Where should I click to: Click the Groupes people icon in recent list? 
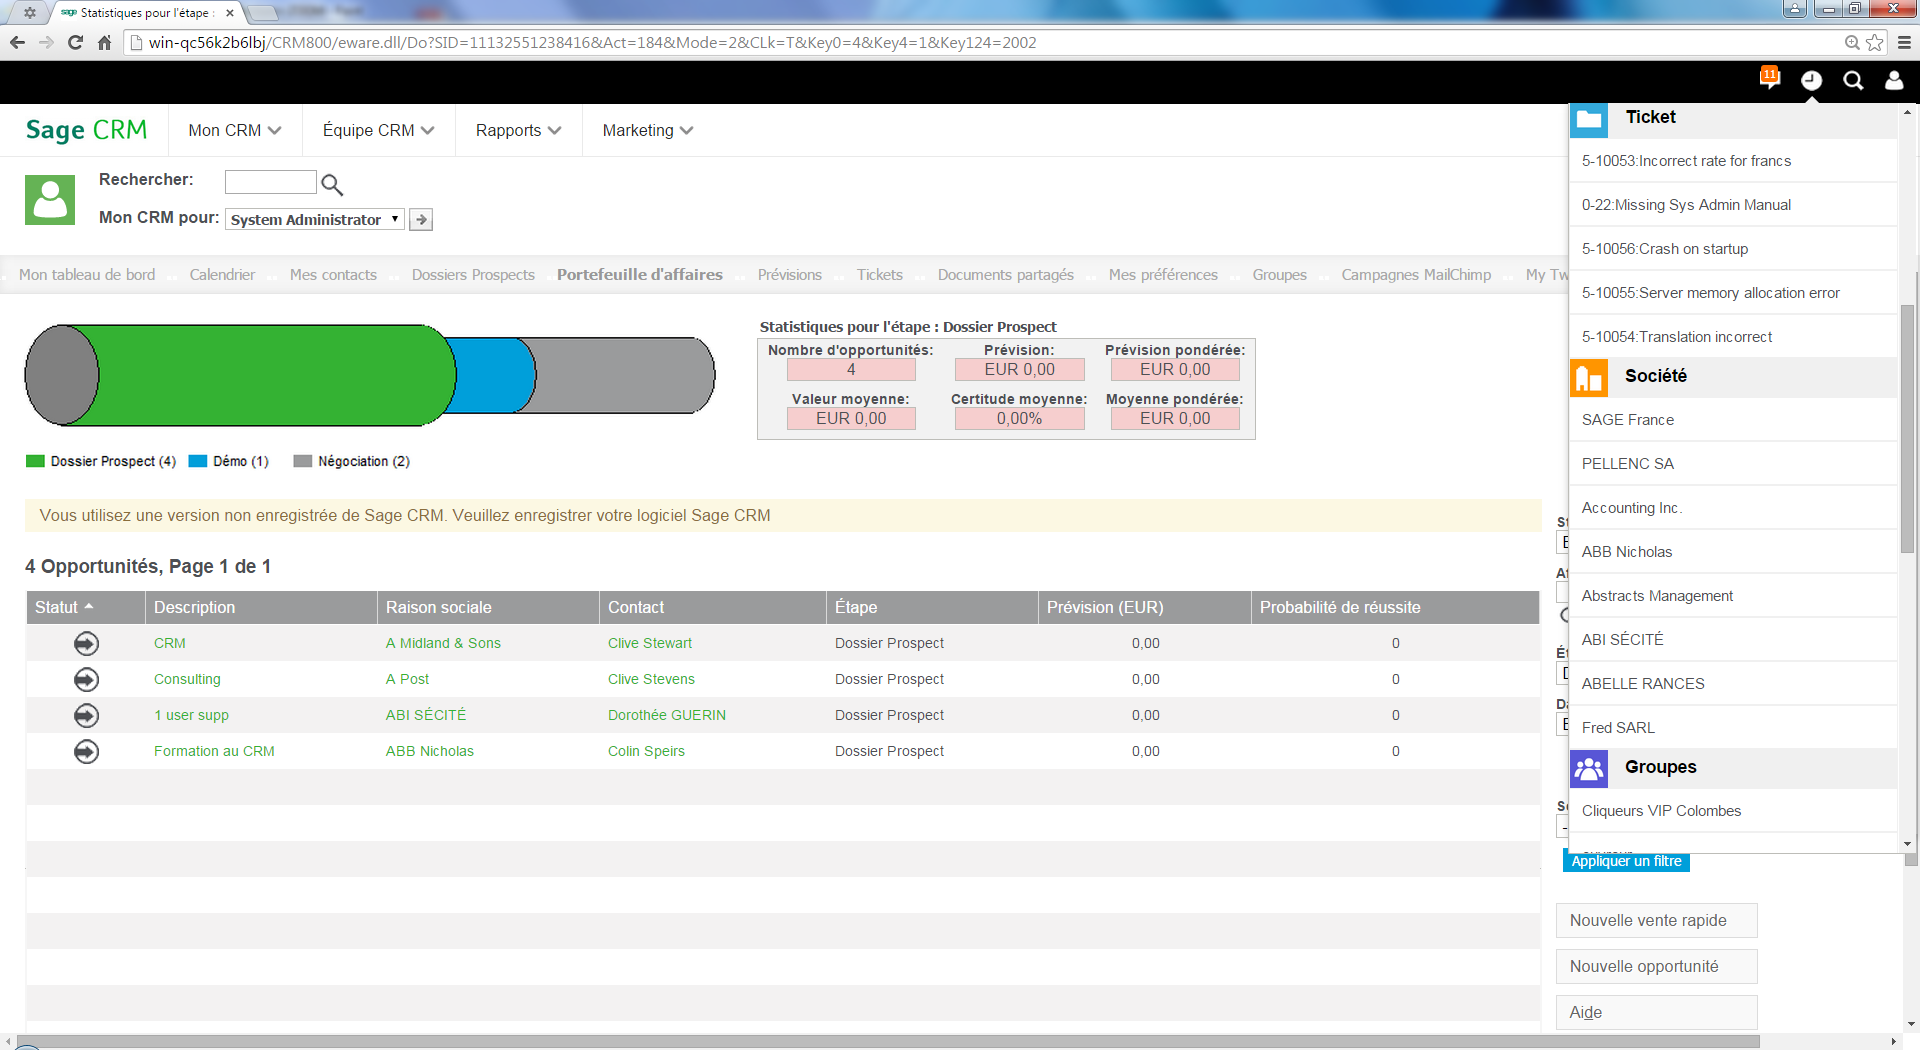(1589, 769)
